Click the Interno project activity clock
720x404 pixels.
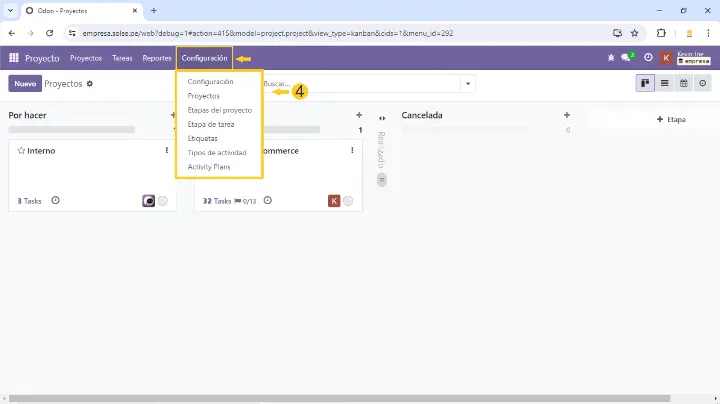(55, 200)
